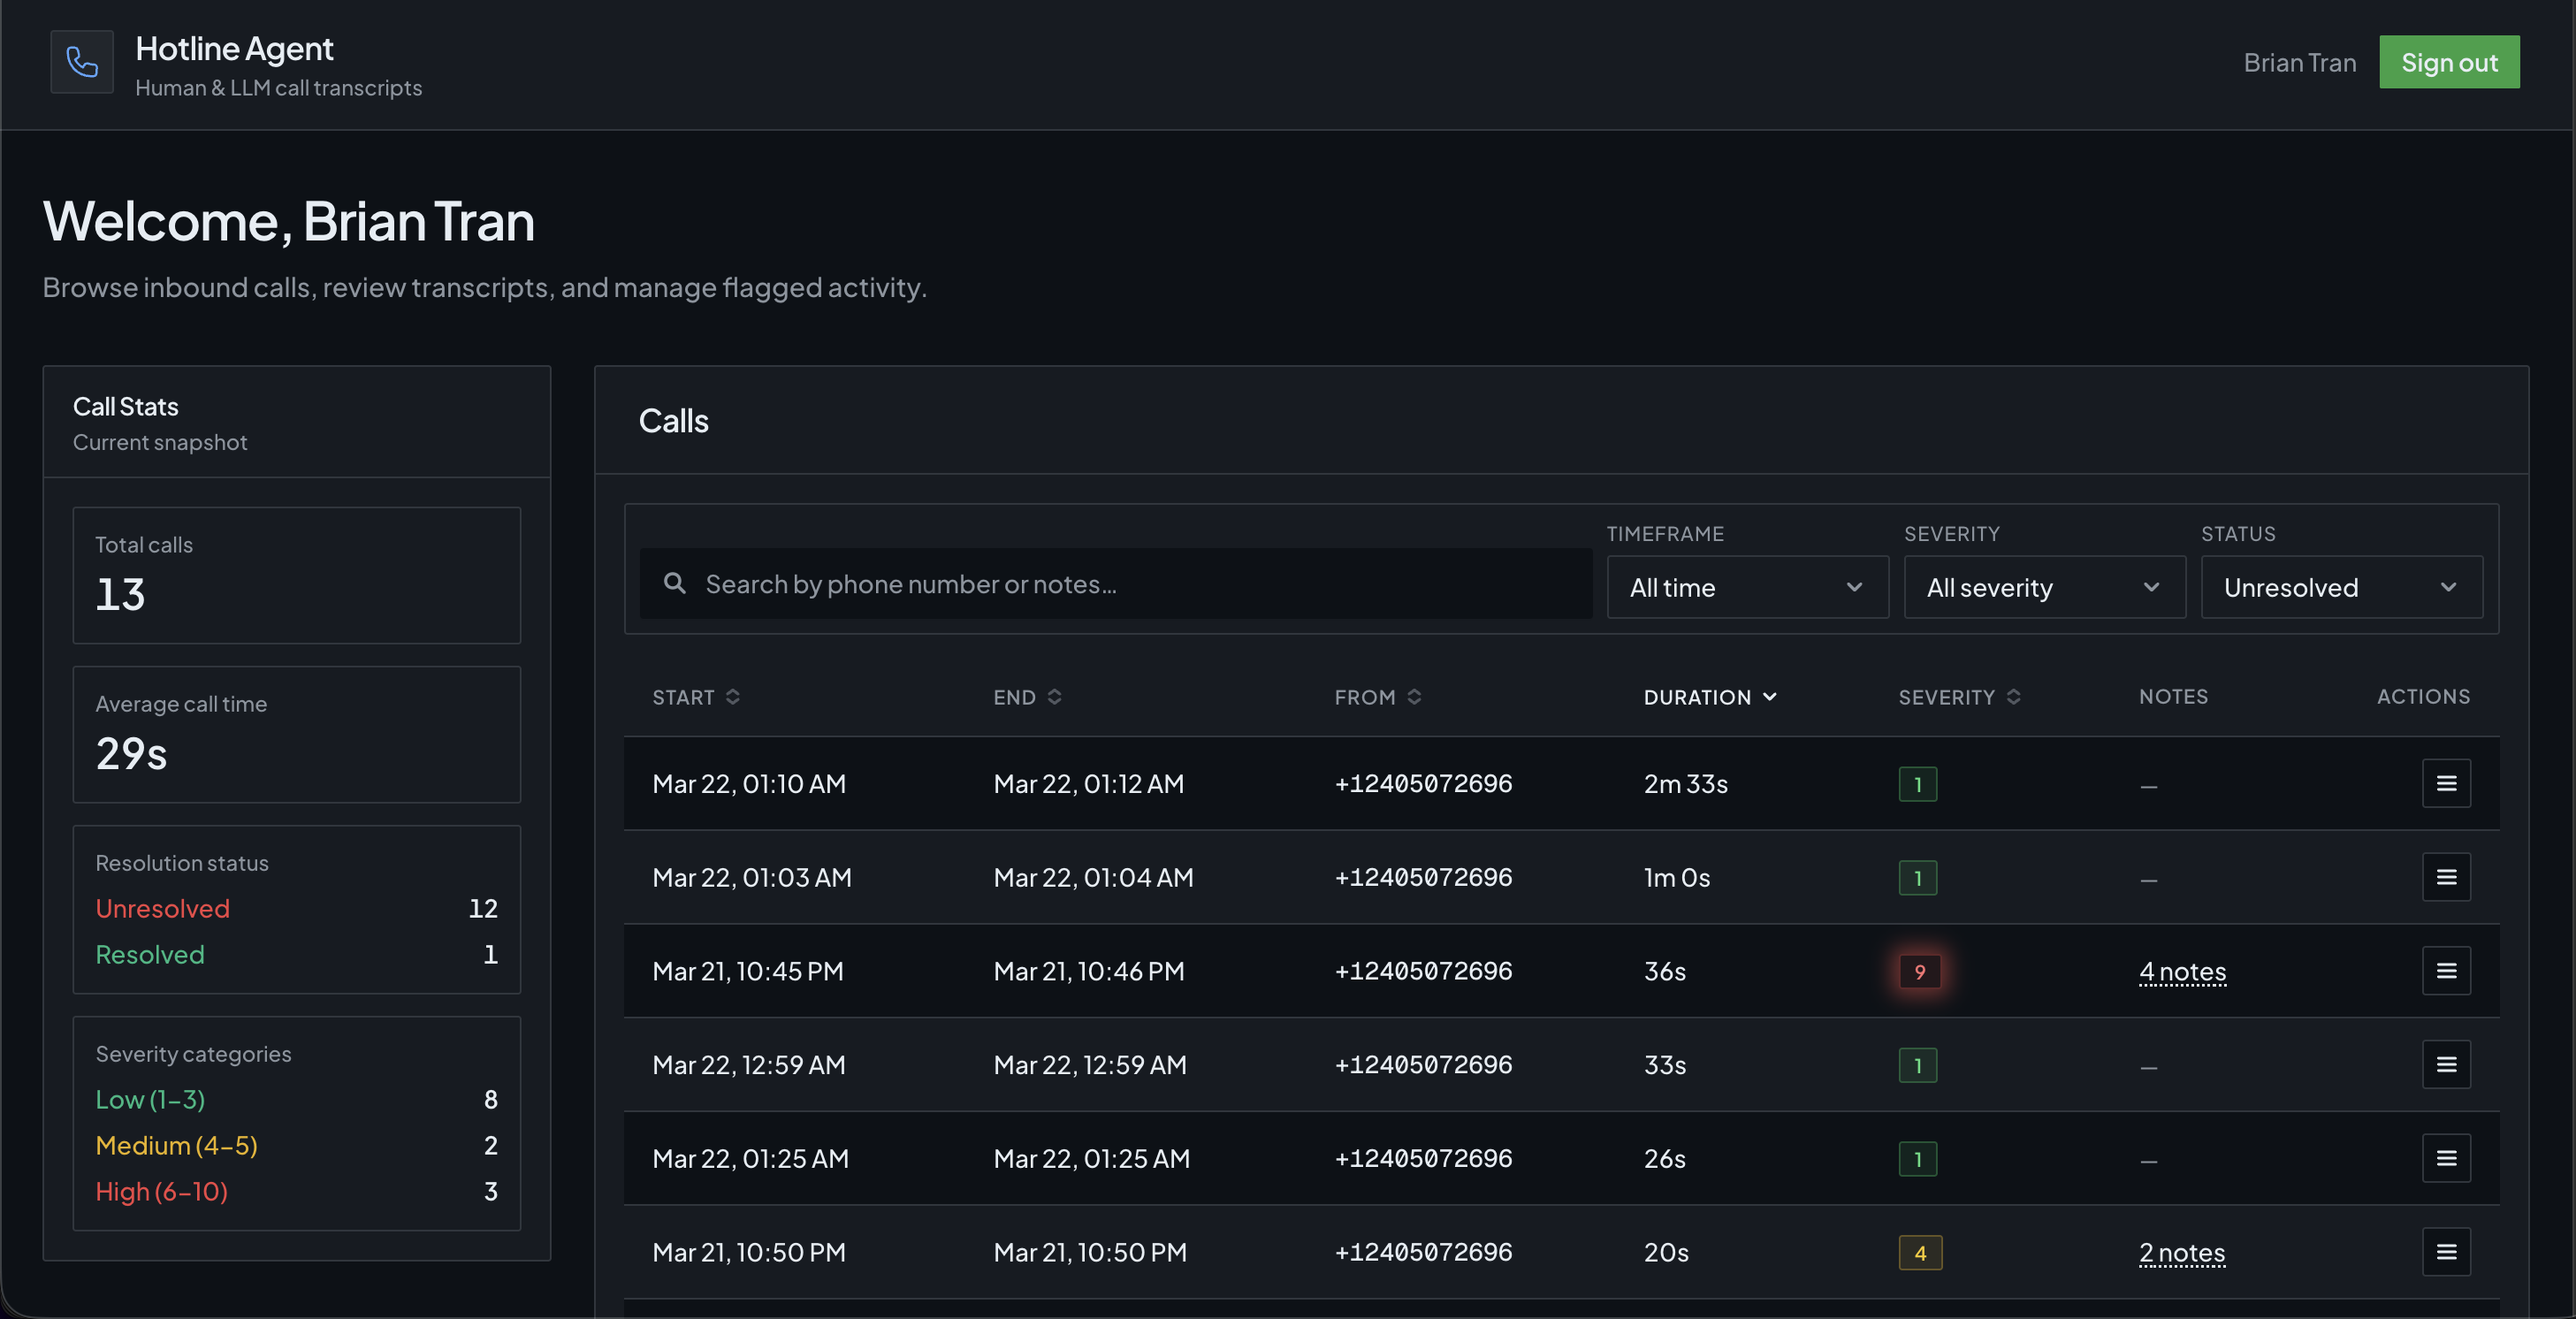Click the search magnifier icon
The width and height of the screenshot is (2576, 1319).
(x=675, y=584)
